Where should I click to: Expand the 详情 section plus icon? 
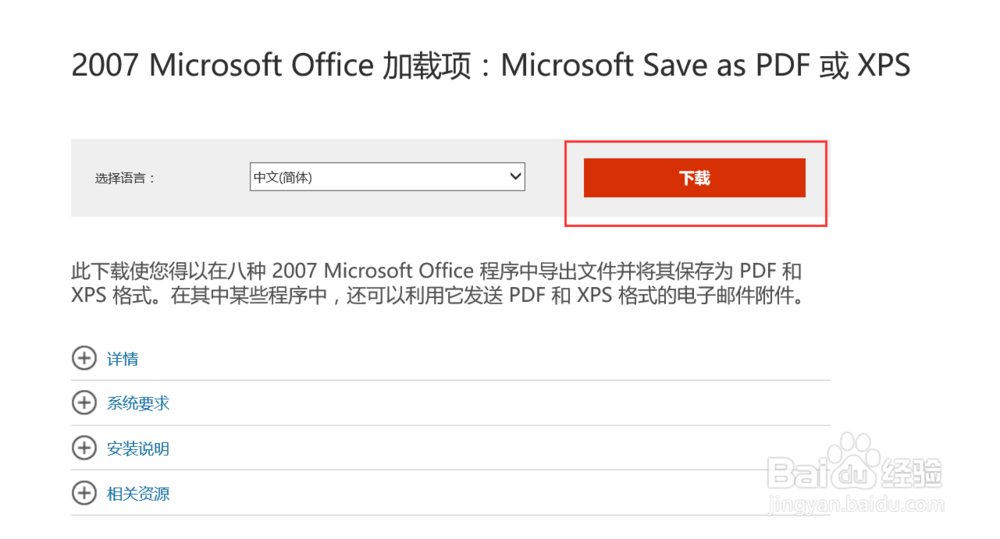[84, 358]
